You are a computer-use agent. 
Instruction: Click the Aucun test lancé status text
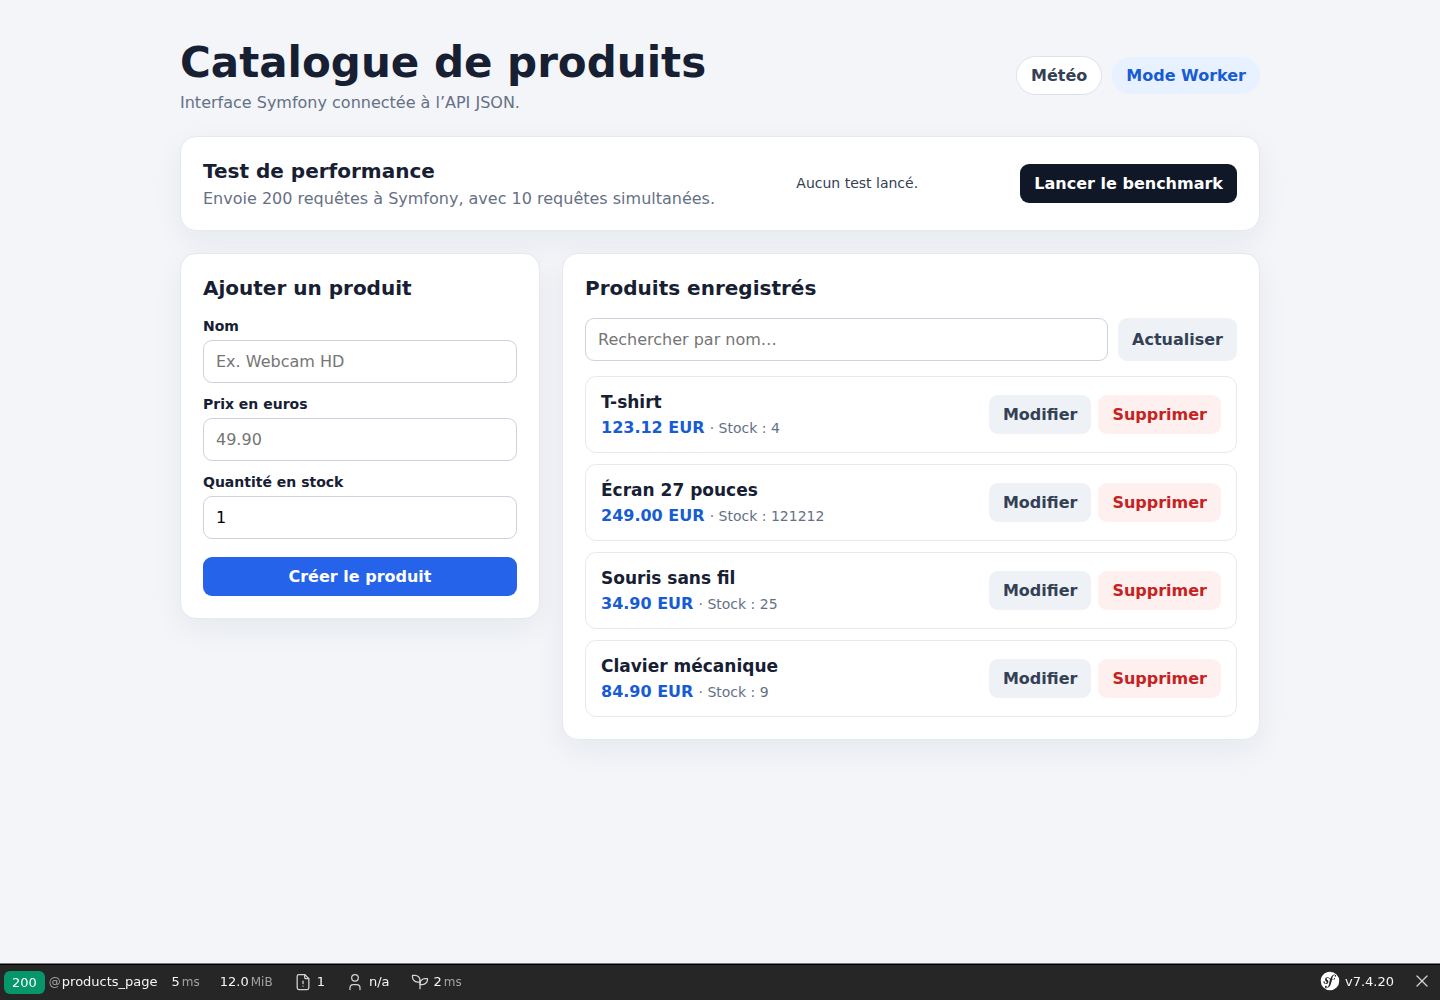click(x=857, y=183)
